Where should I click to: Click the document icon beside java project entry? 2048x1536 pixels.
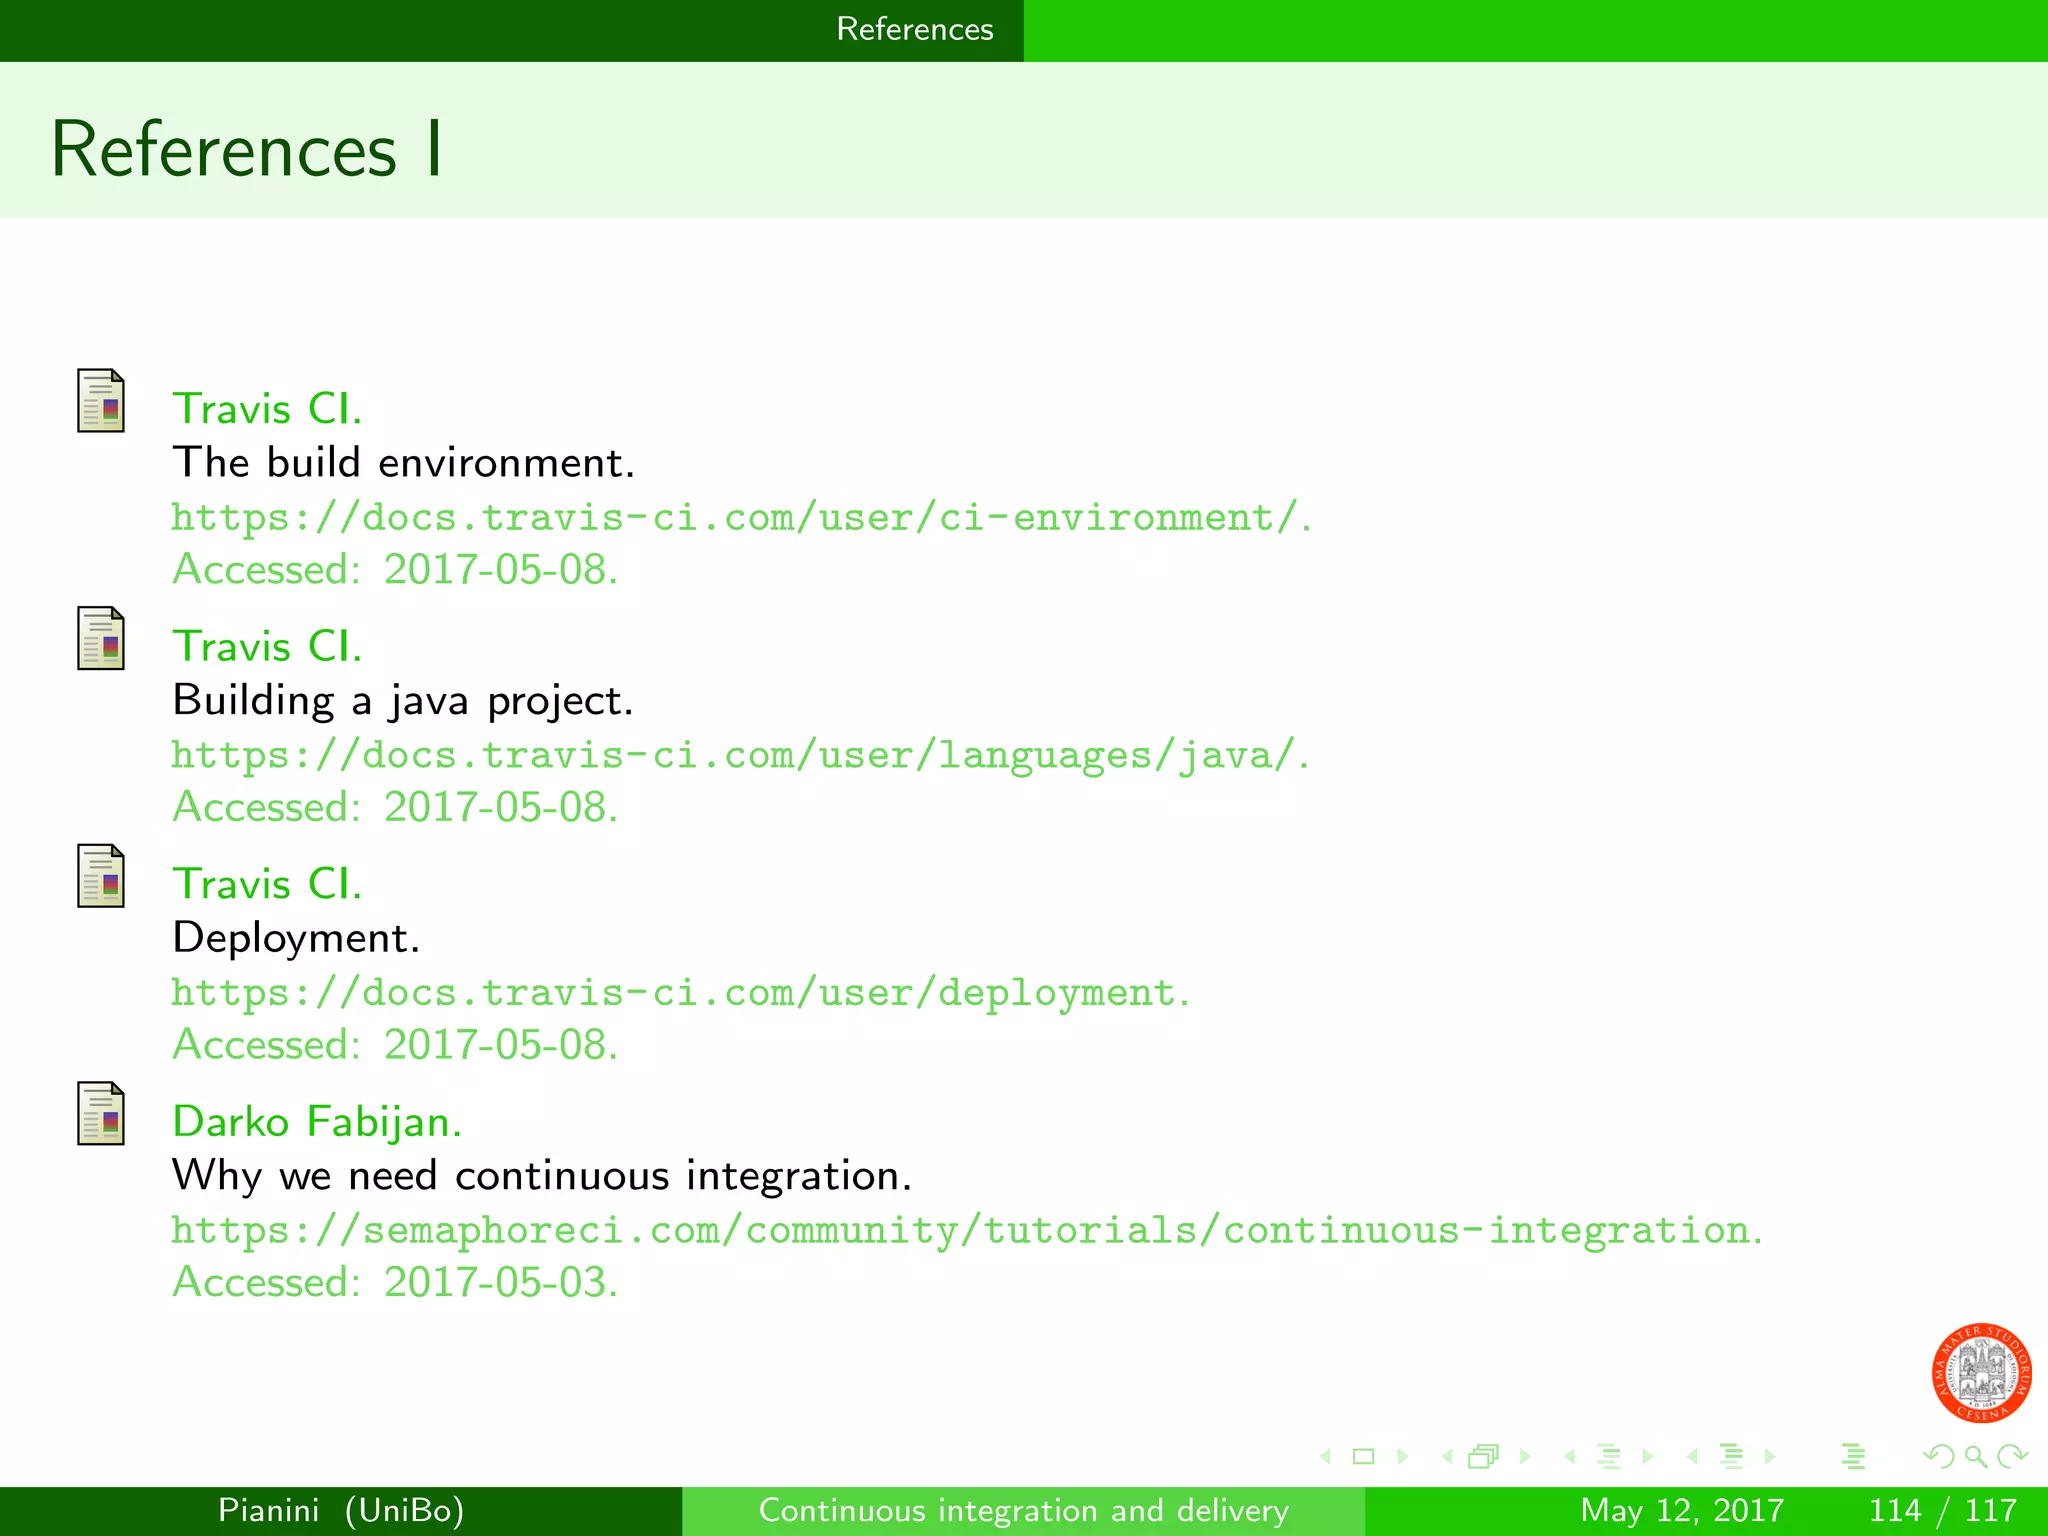point(101,638)
